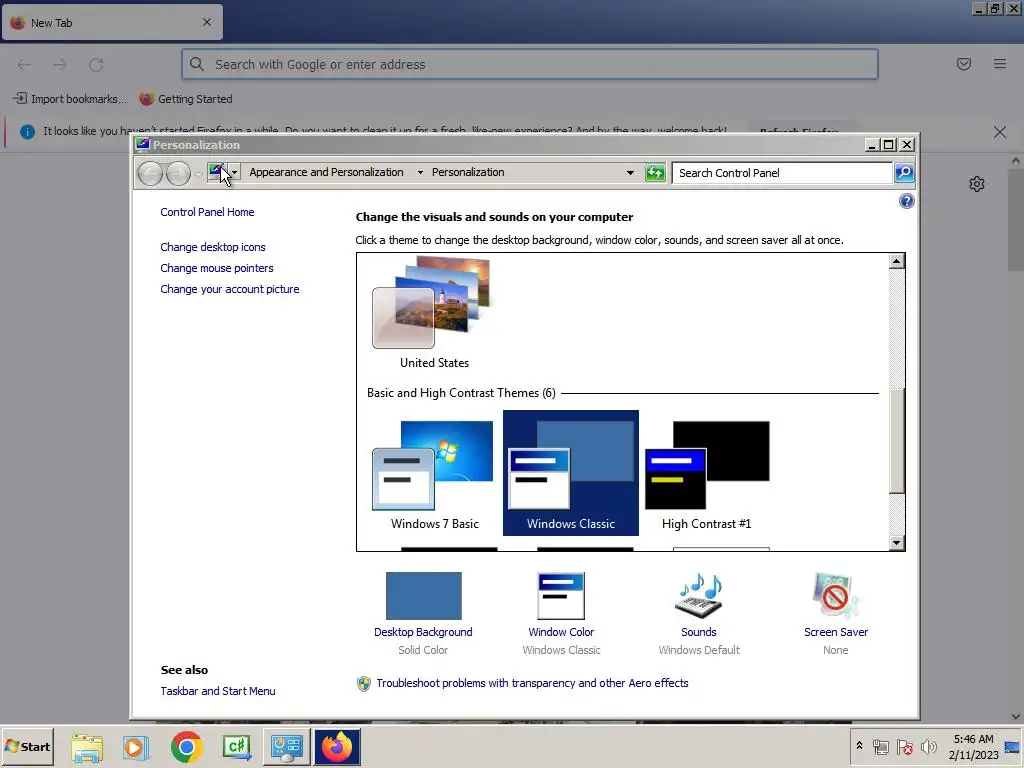Screen dimensions: 1024x768
Task: Open Troubleshoot problems with transparency link
Action: click(x=532, y=683)
